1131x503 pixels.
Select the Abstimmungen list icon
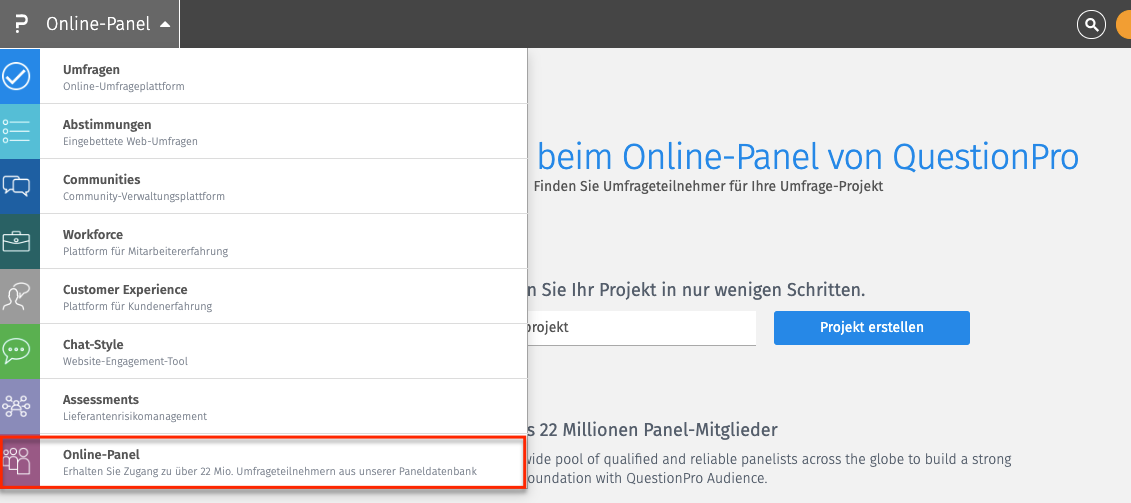[16, 131]
